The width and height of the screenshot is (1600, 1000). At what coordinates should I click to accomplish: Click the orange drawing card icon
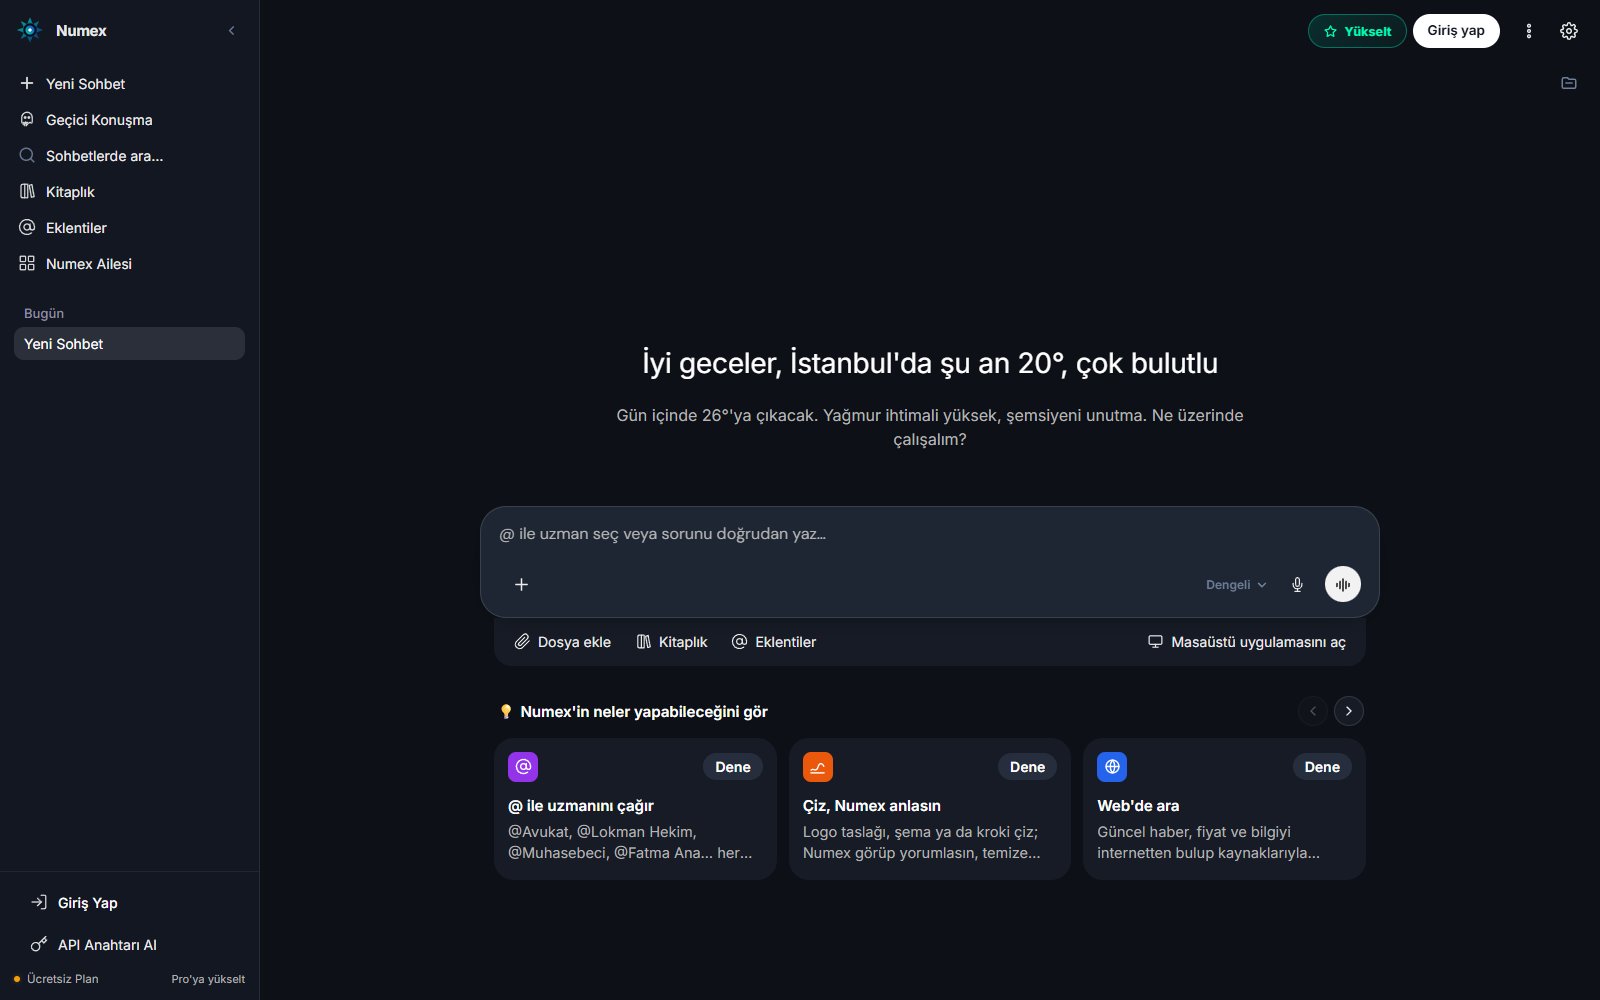(x=818, y=767)
